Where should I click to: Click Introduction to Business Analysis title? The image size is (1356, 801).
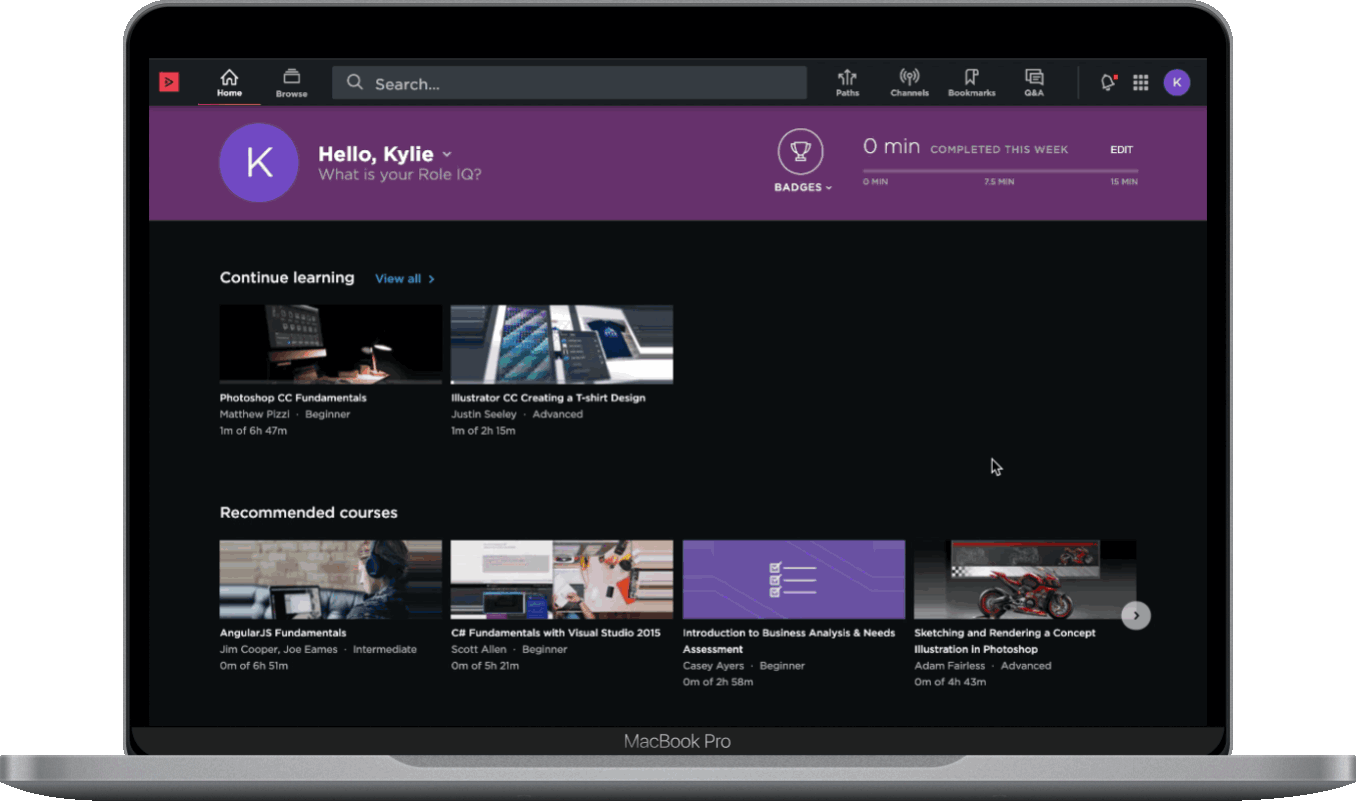coord(789,641)
